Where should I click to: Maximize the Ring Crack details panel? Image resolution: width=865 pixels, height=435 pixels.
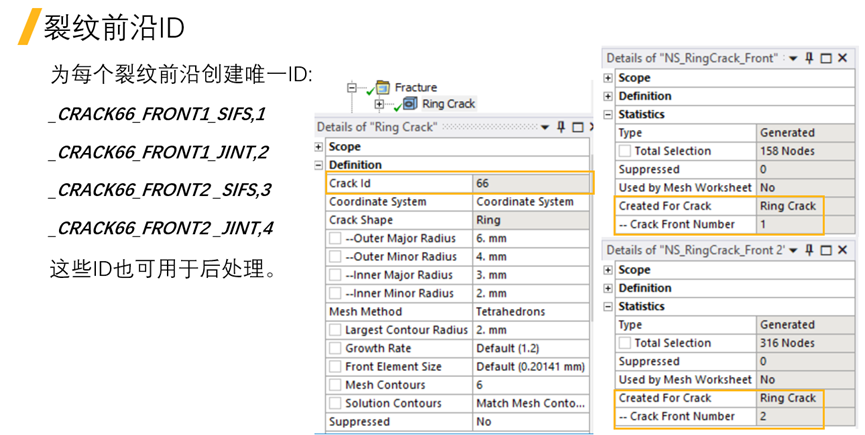578,127
